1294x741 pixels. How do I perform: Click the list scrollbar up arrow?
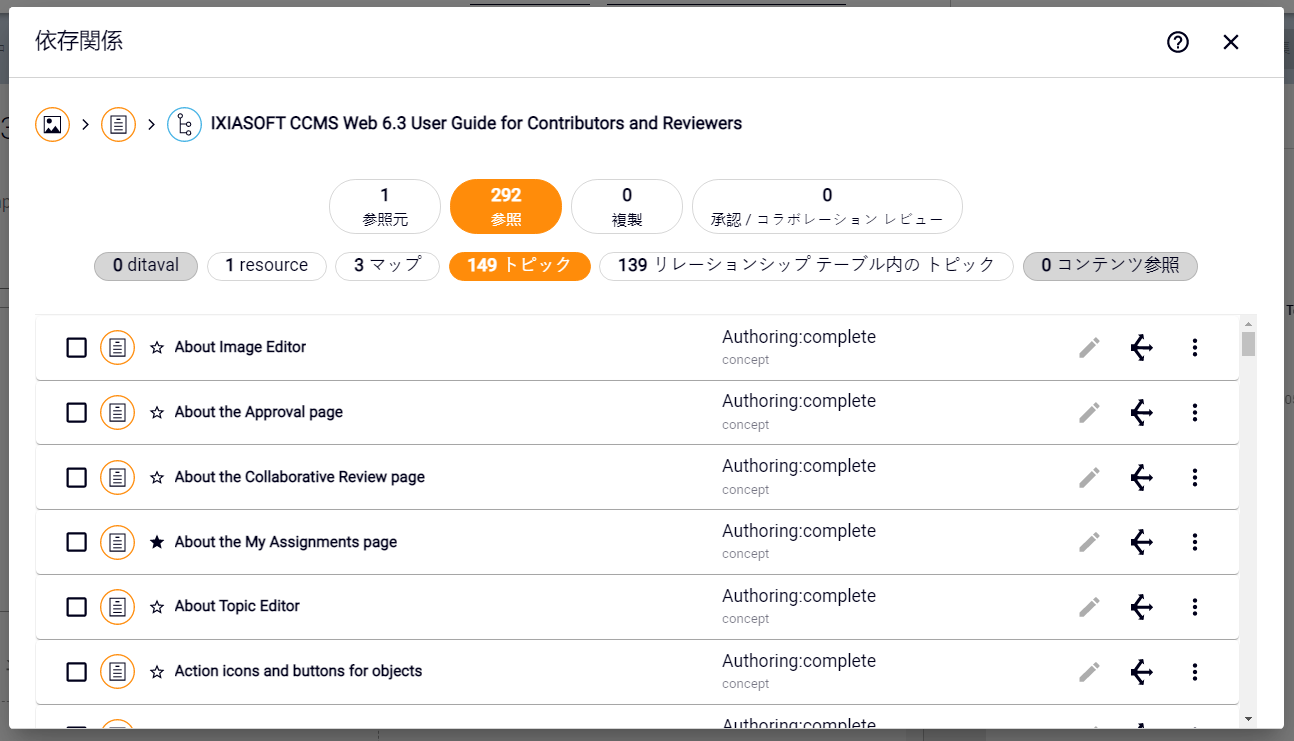(x=1248, y=323)
